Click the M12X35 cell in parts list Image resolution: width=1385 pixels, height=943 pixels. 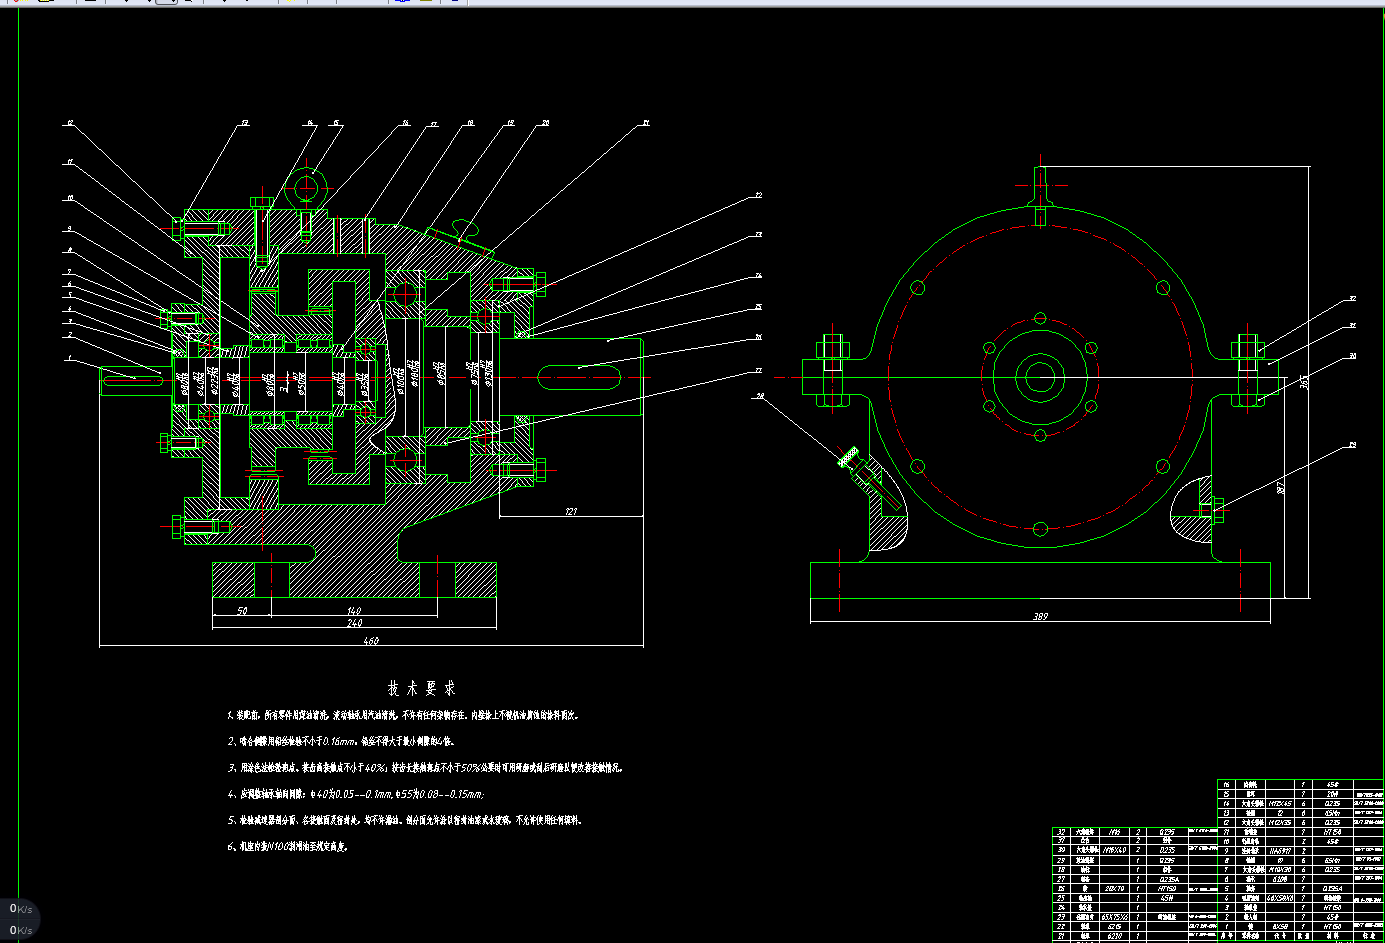[1280, 822]
